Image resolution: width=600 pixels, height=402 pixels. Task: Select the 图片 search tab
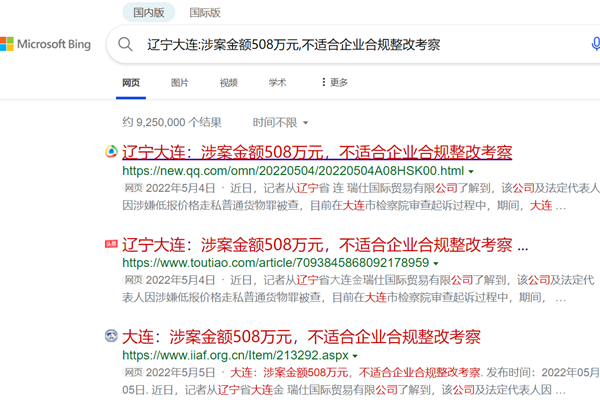click(180, 82)
